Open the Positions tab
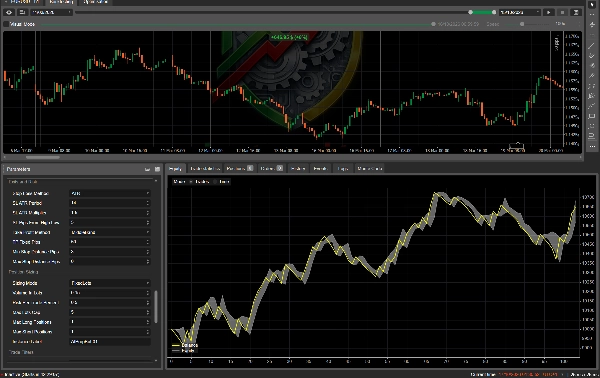The image size is (600, 378). pos(239,168)
